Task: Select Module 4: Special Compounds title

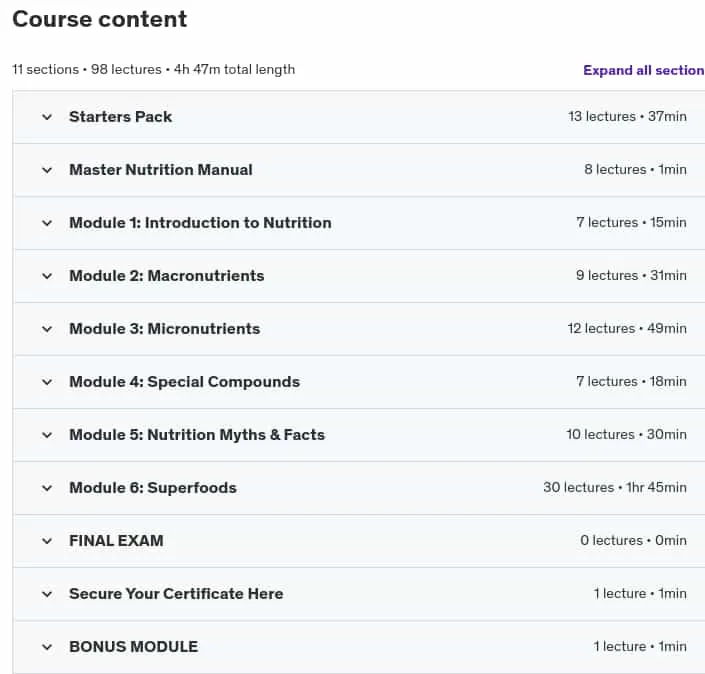Action: [184, 382]
